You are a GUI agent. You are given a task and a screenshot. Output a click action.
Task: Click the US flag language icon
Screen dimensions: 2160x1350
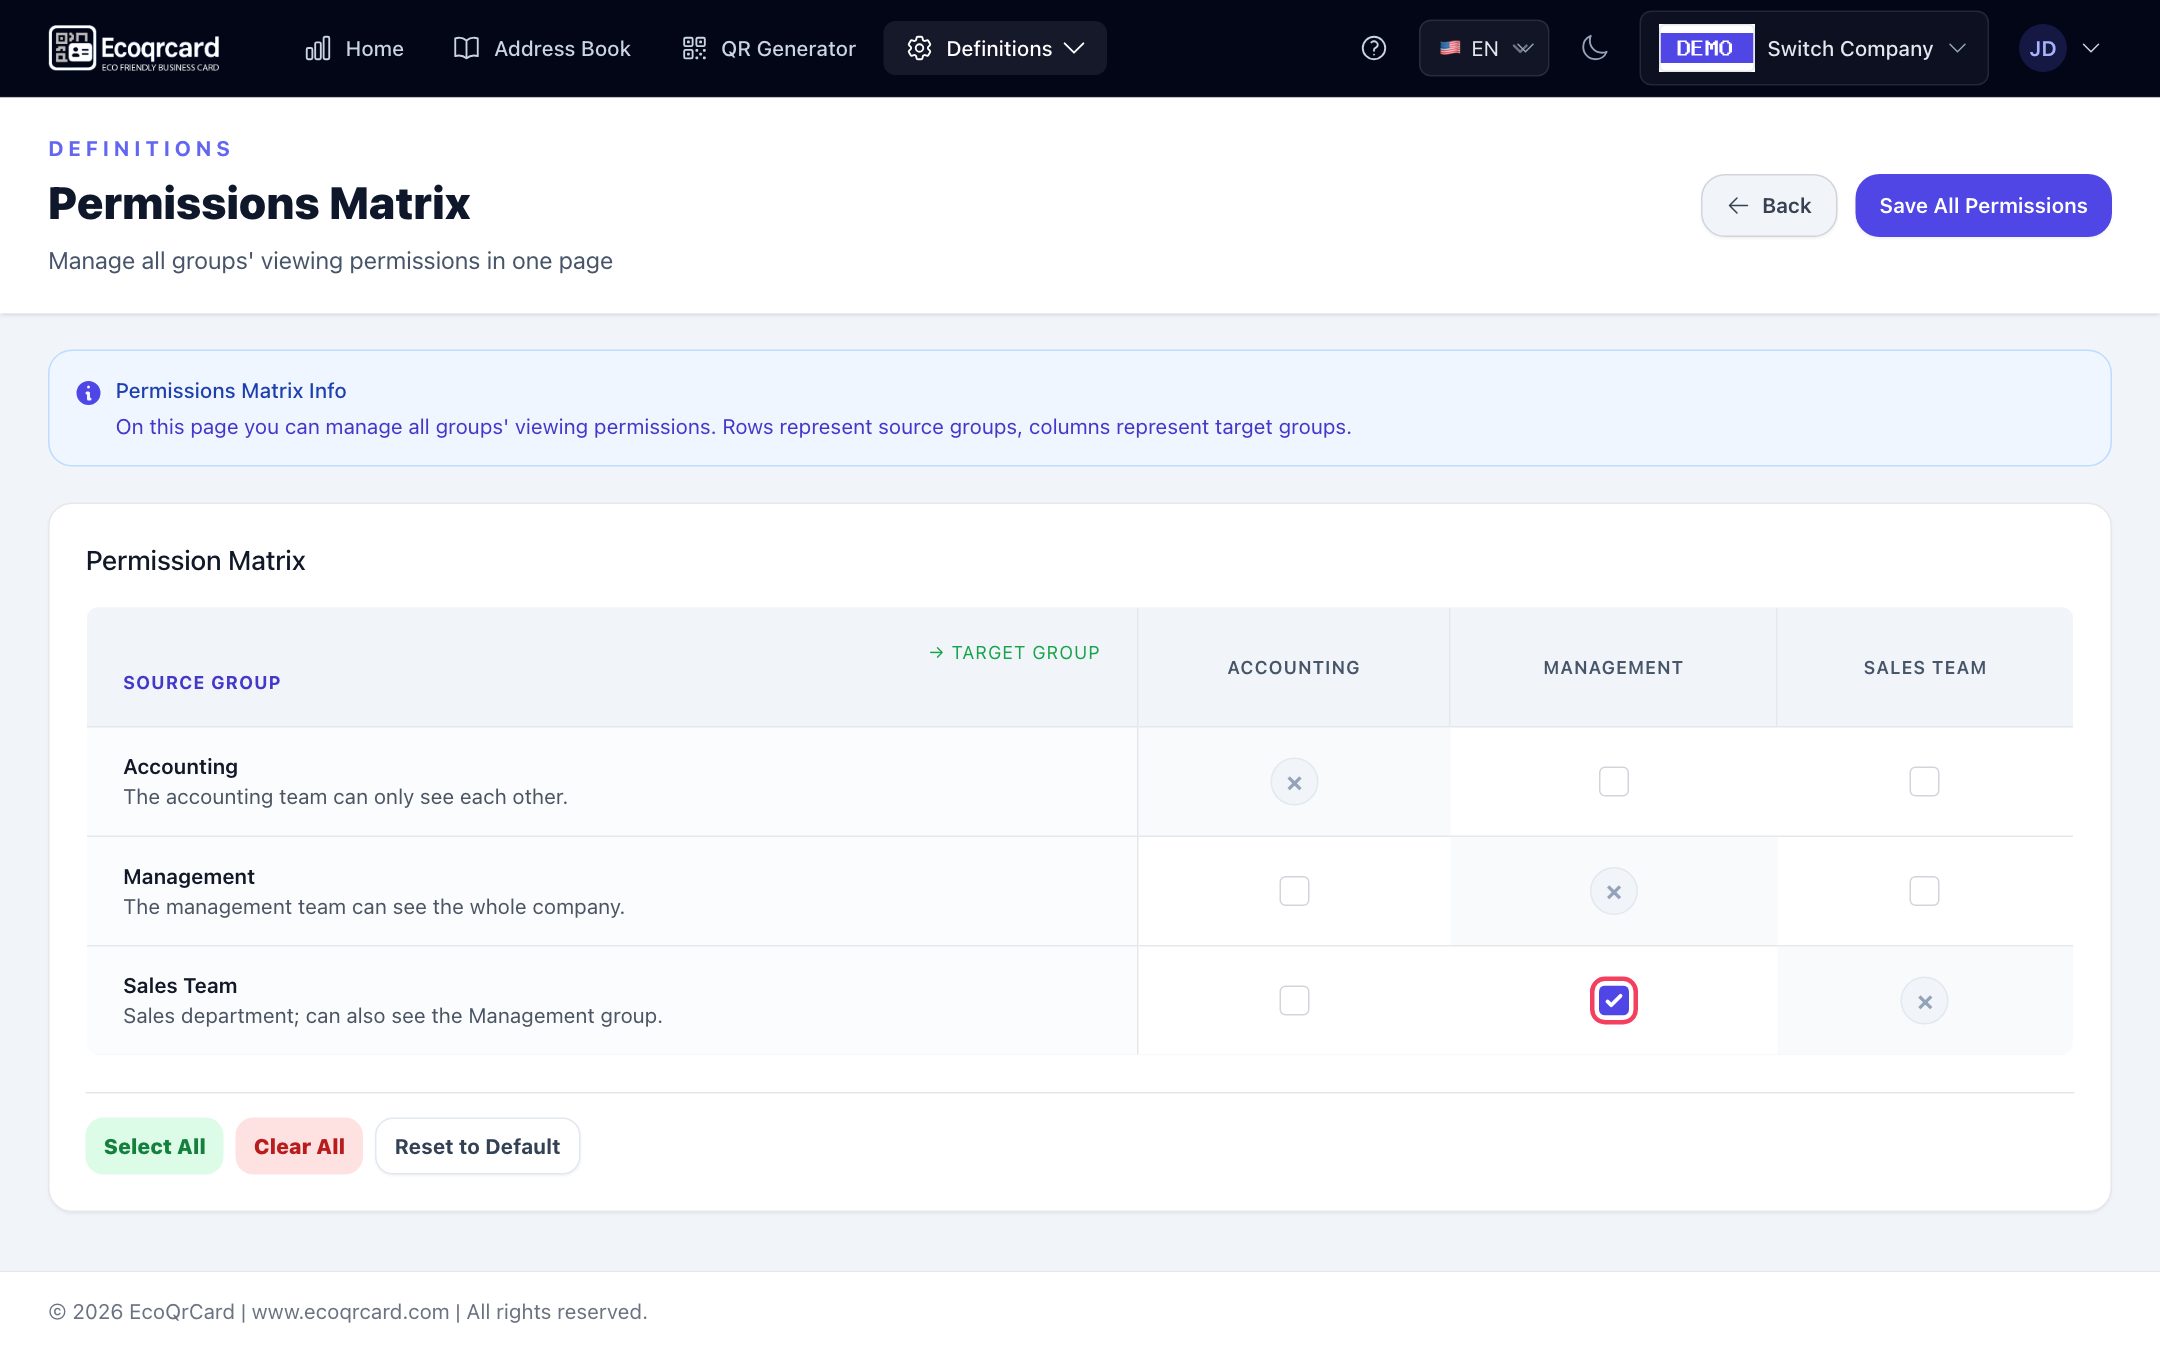pyautogui.click(x=1450, y=48)
